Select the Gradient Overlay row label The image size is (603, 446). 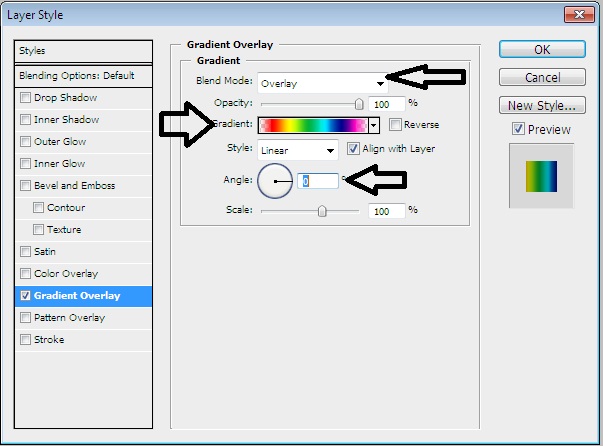tap(77, 296)
